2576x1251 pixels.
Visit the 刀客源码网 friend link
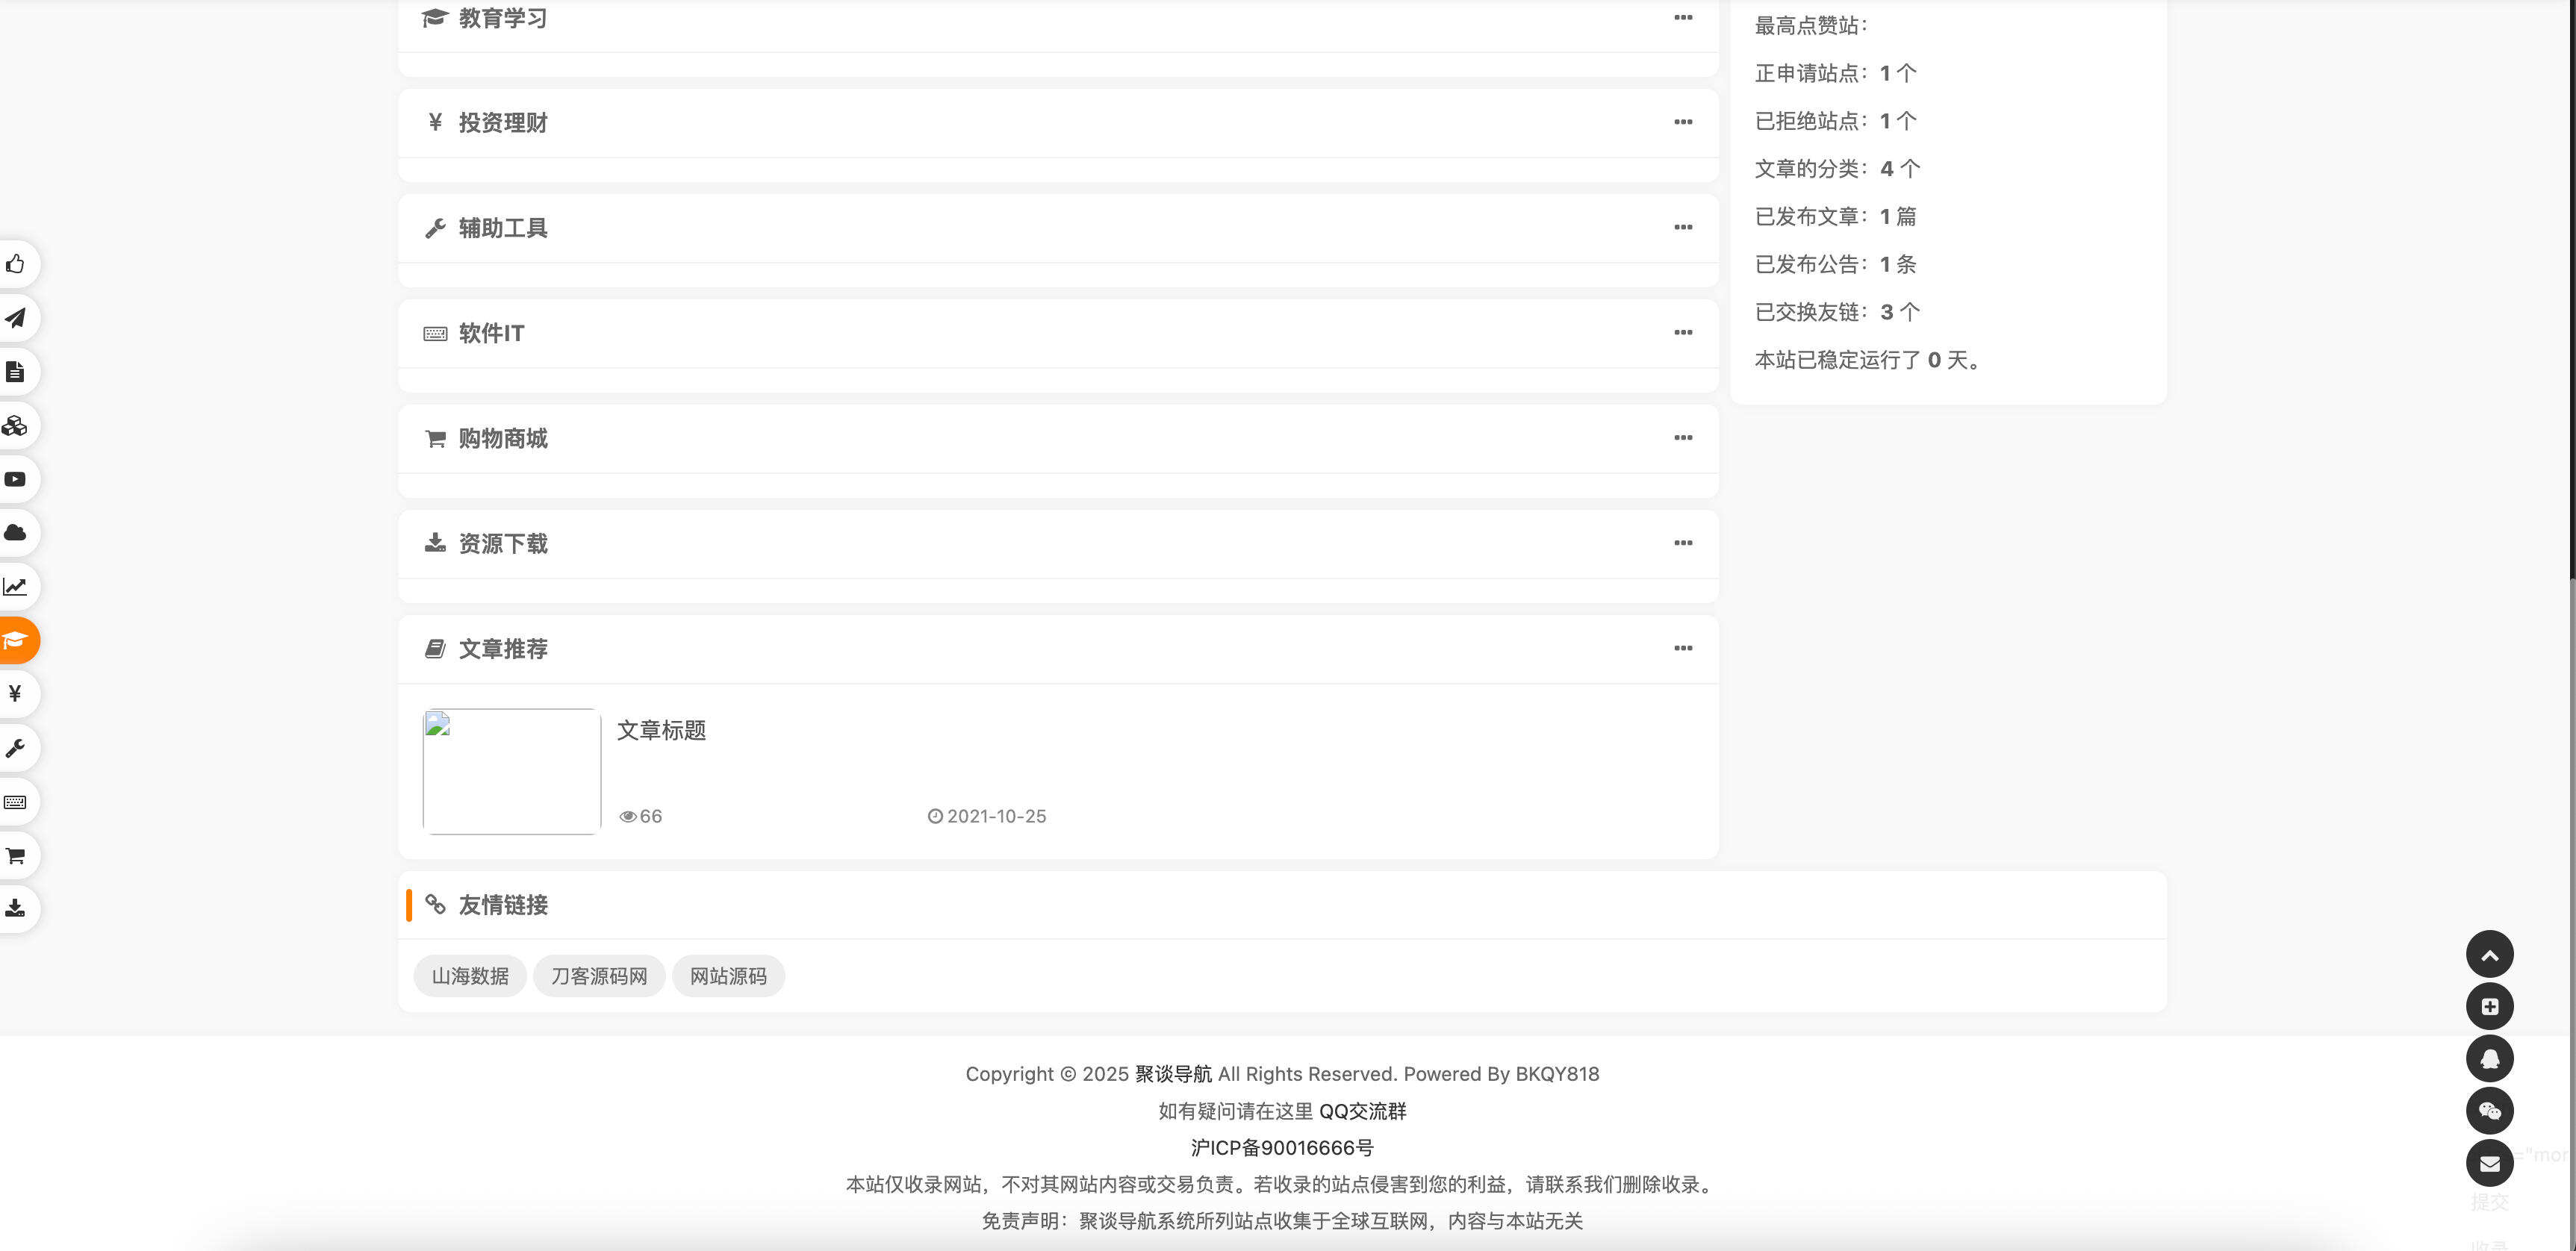pyautogui.click(x=599, y=975)
